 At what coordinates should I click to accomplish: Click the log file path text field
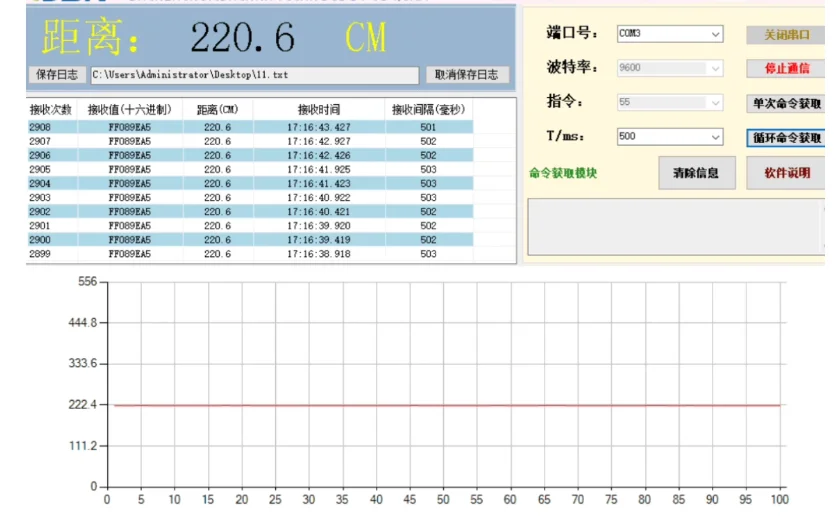click(x=253, y=75)
